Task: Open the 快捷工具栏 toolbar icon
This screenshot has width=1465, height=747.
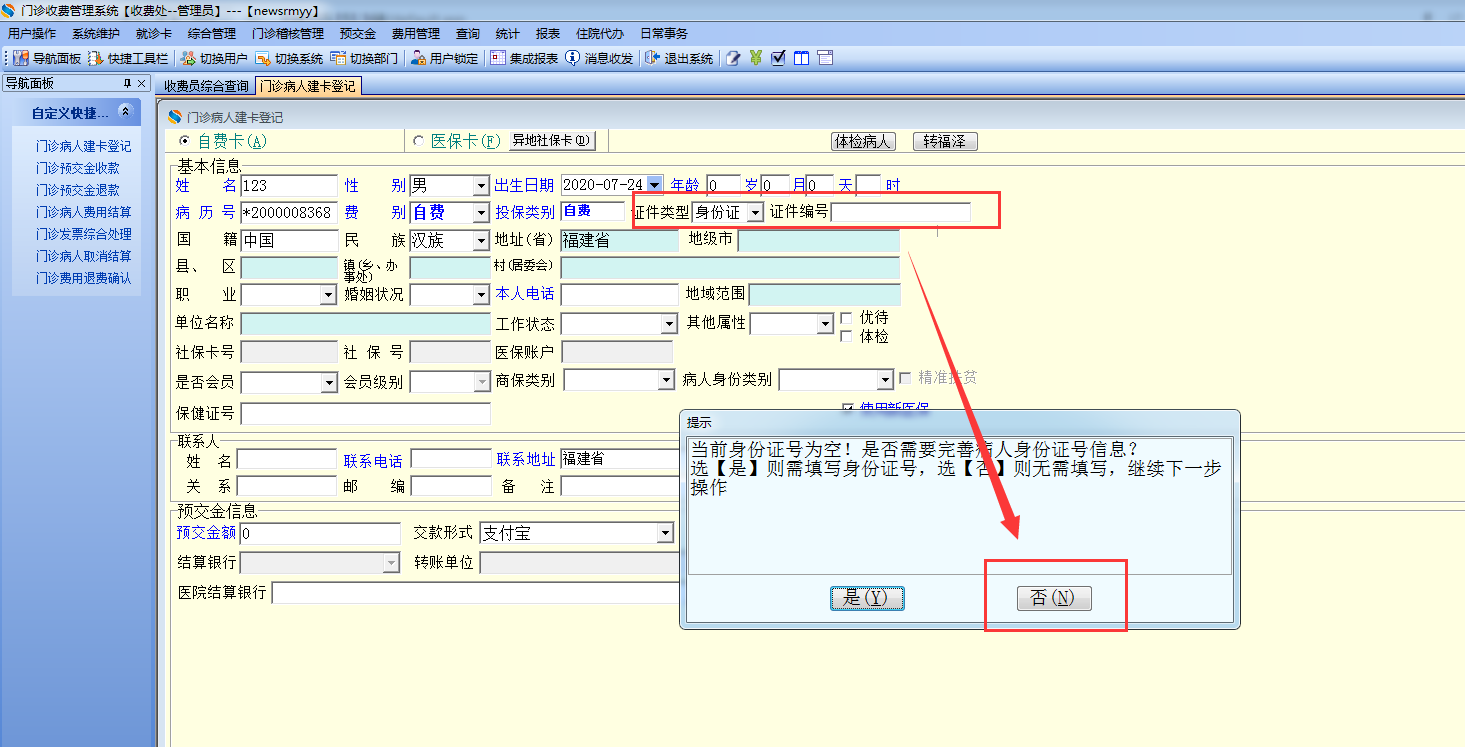Action: pyautogui.click(x=96, y=59)
